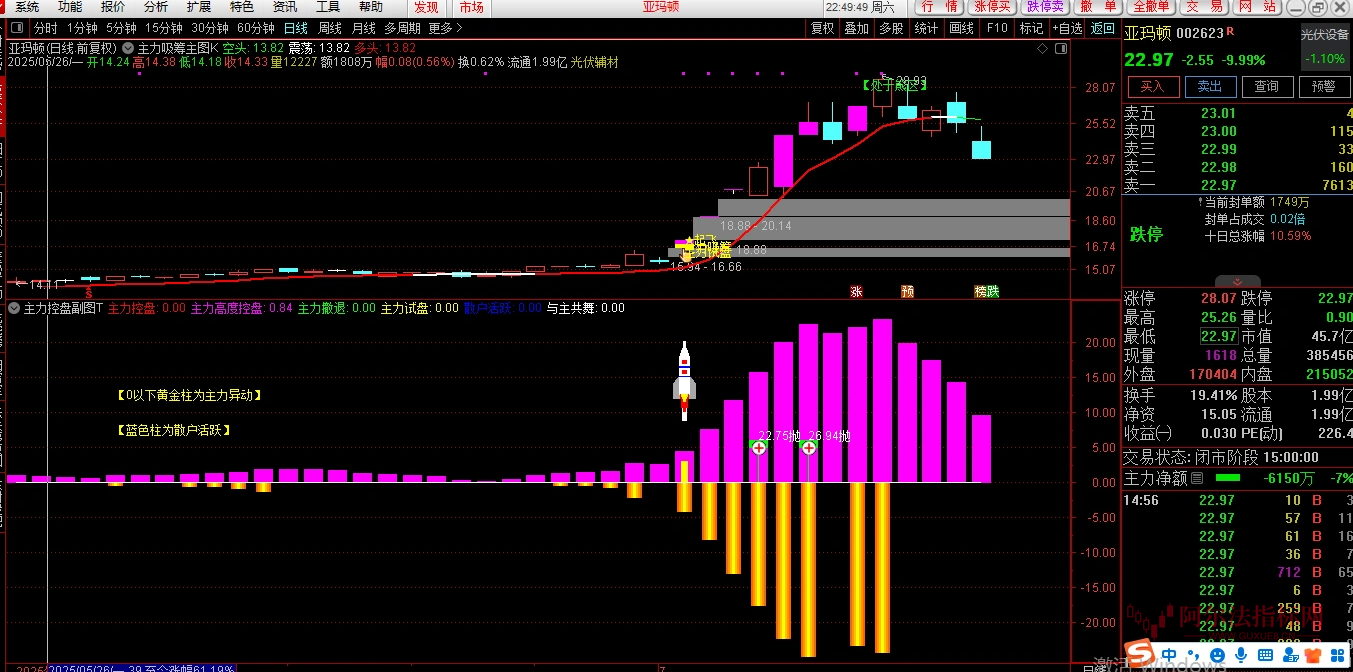
Task: Click the Sogou input method S icon
Action: tap(1137, 654)
